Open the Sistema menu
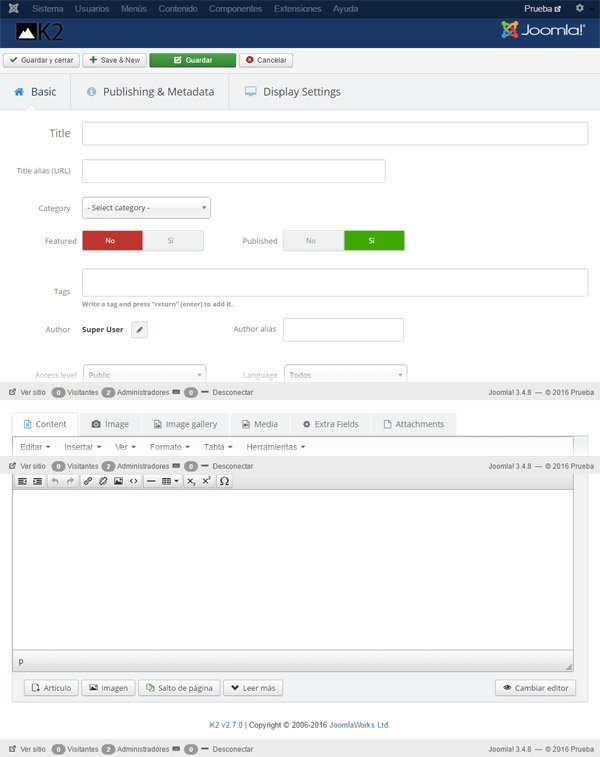Viewport: 600px width, 757px height. click(47, 9)
